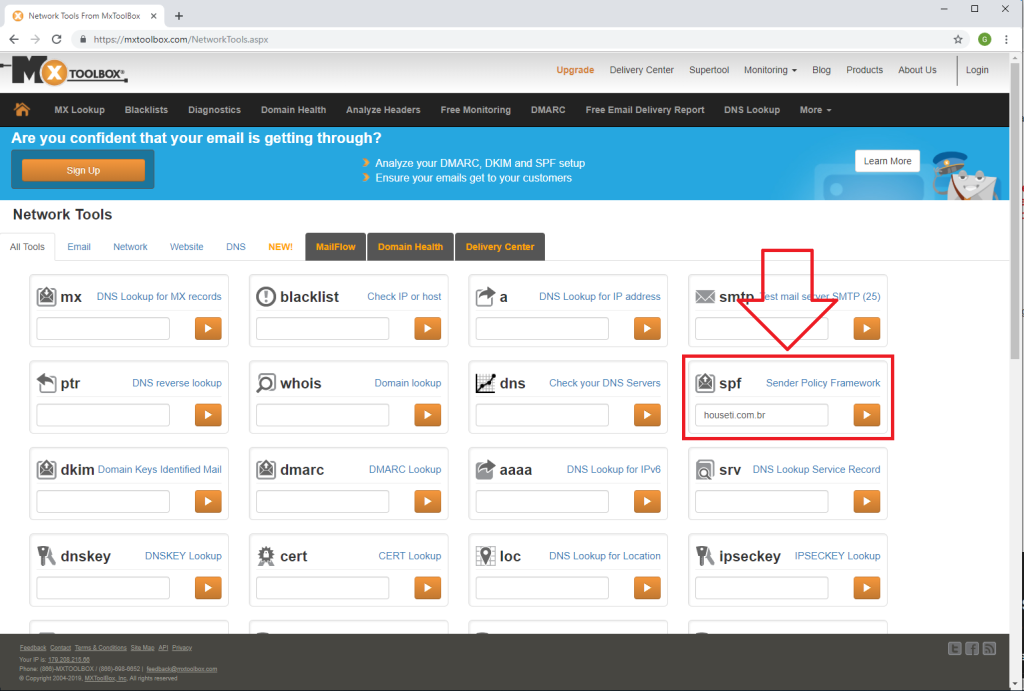The width and height of the screenshot is (1024, 691).
Task: Click the spf input containing houseti.com.br
Action: point(762,415)
